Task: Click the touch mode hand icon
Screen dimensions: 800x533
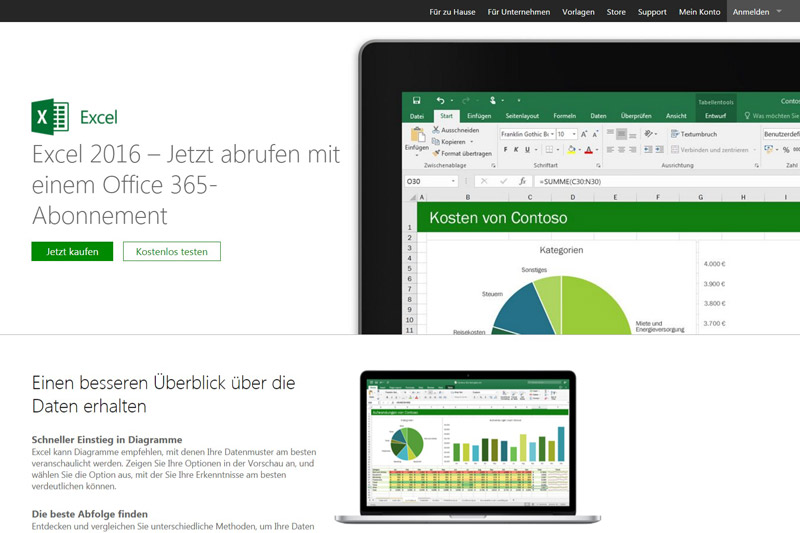Action: coord(492,100)
